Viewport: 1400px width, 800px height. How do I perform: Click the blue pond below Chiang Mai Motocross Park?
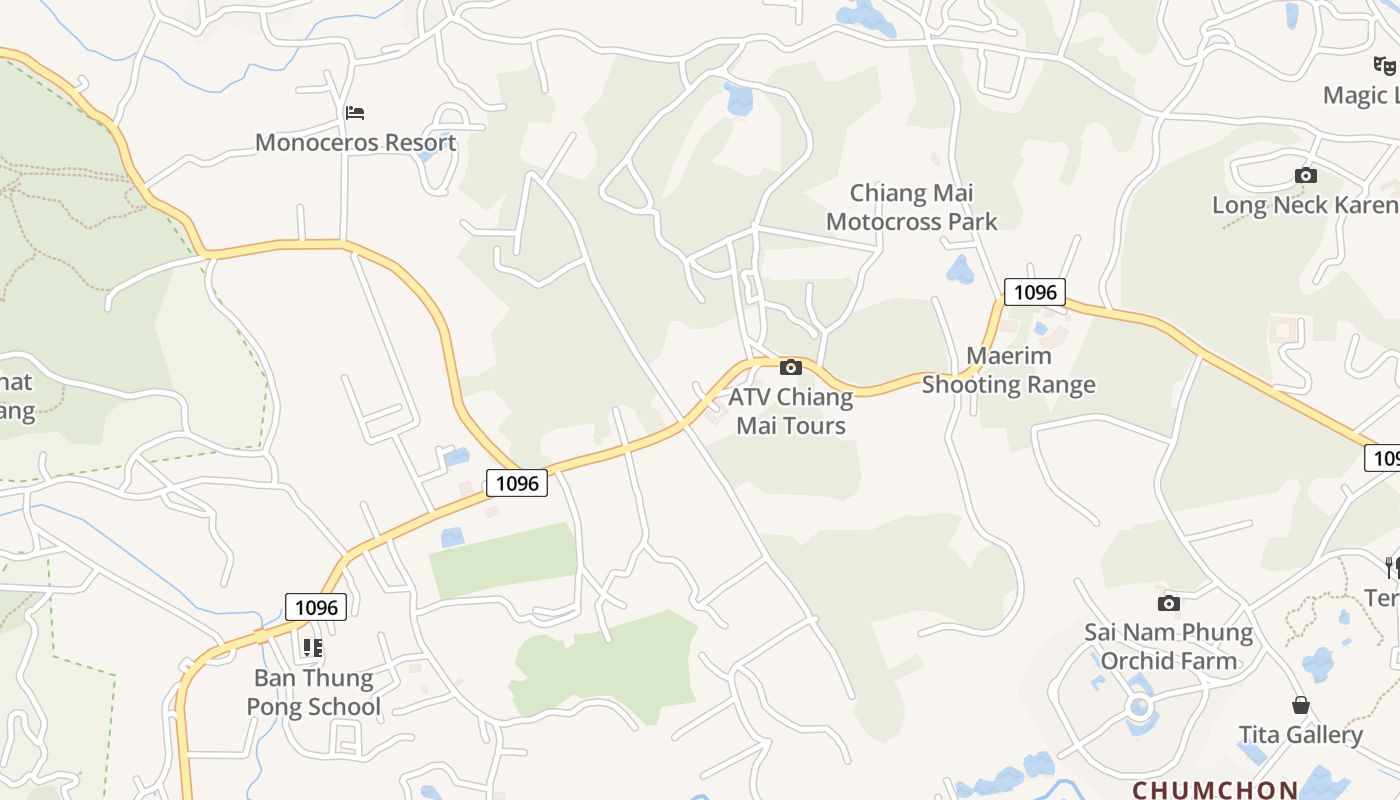click(960, 269)
